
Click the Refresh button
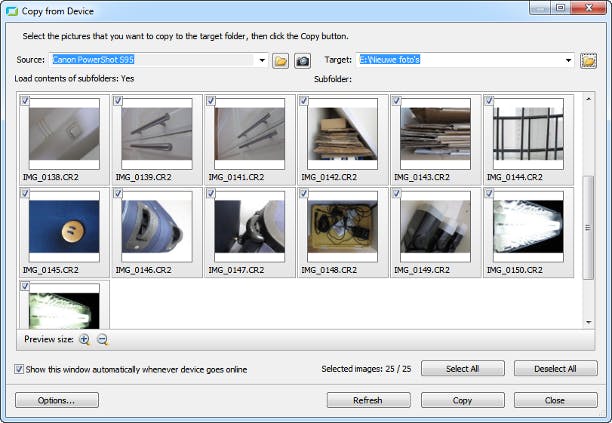click(368, 400)
